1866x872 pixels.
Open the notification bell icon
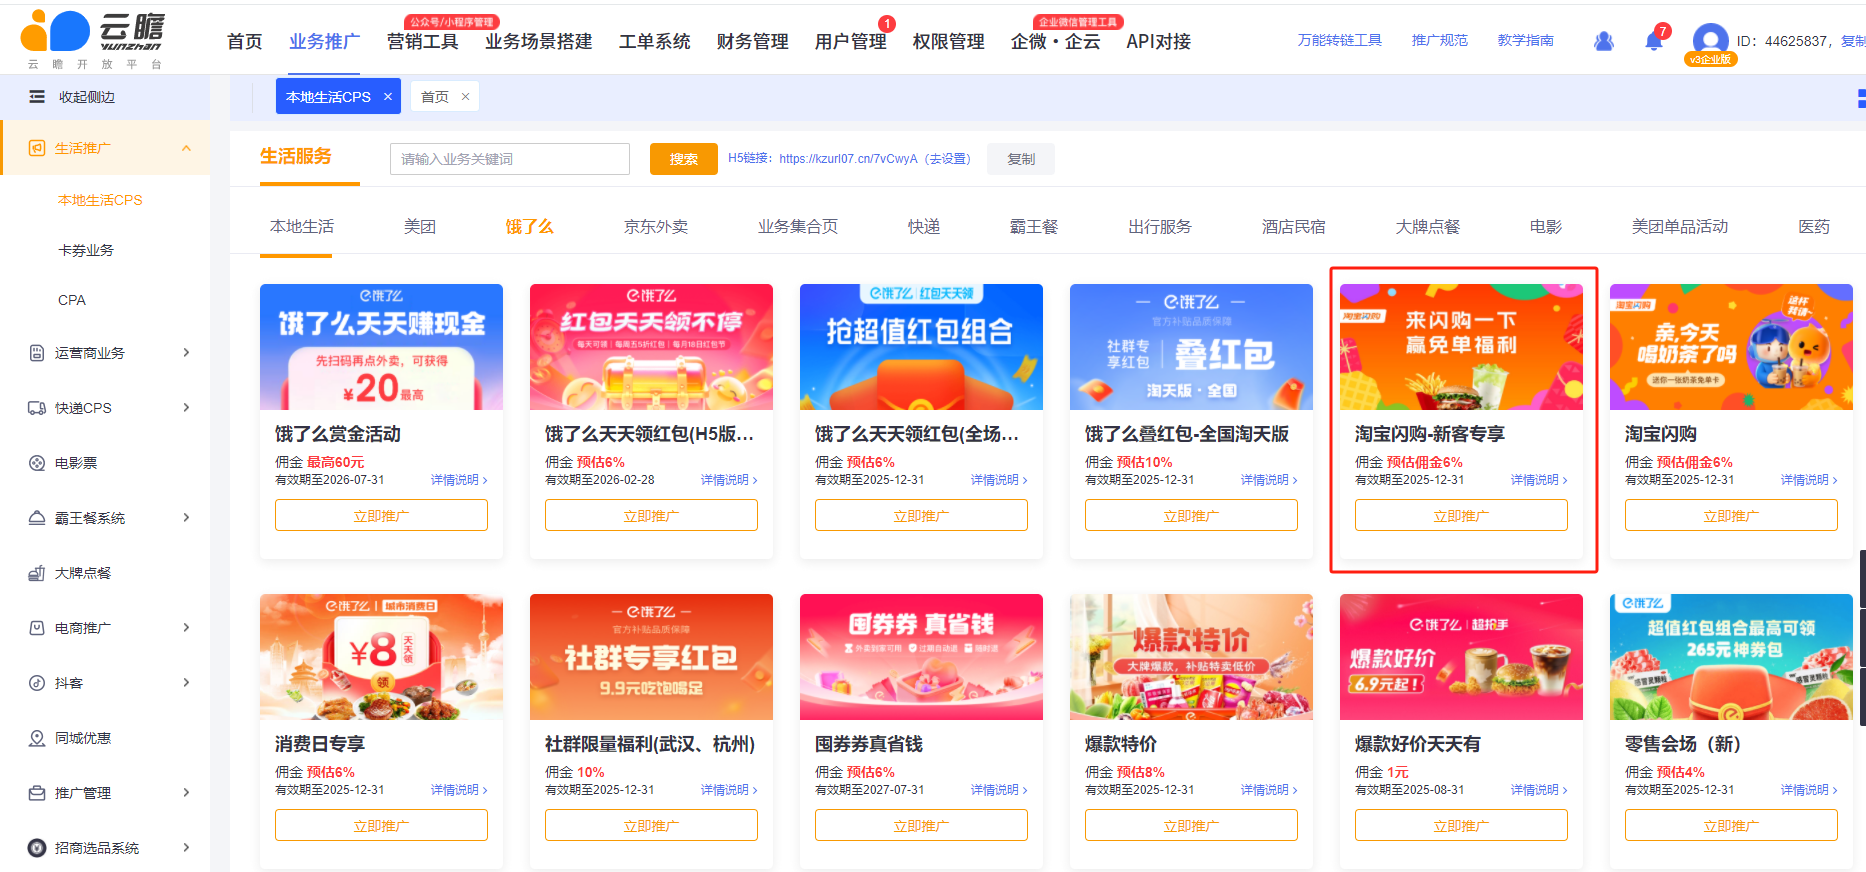pos(1654,41)
